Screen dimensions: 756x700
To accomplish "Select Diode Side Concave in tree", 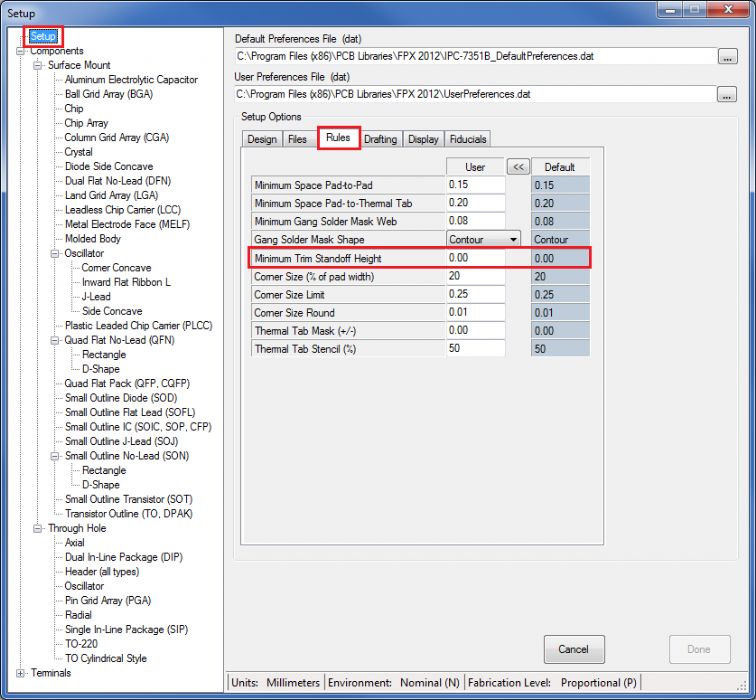I will 109,166.
